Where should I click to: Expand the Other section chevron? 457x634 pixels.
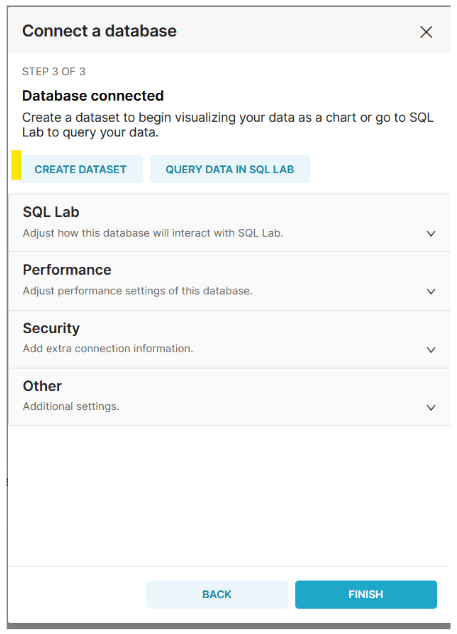pyautogui.click(x=431, y=407)
